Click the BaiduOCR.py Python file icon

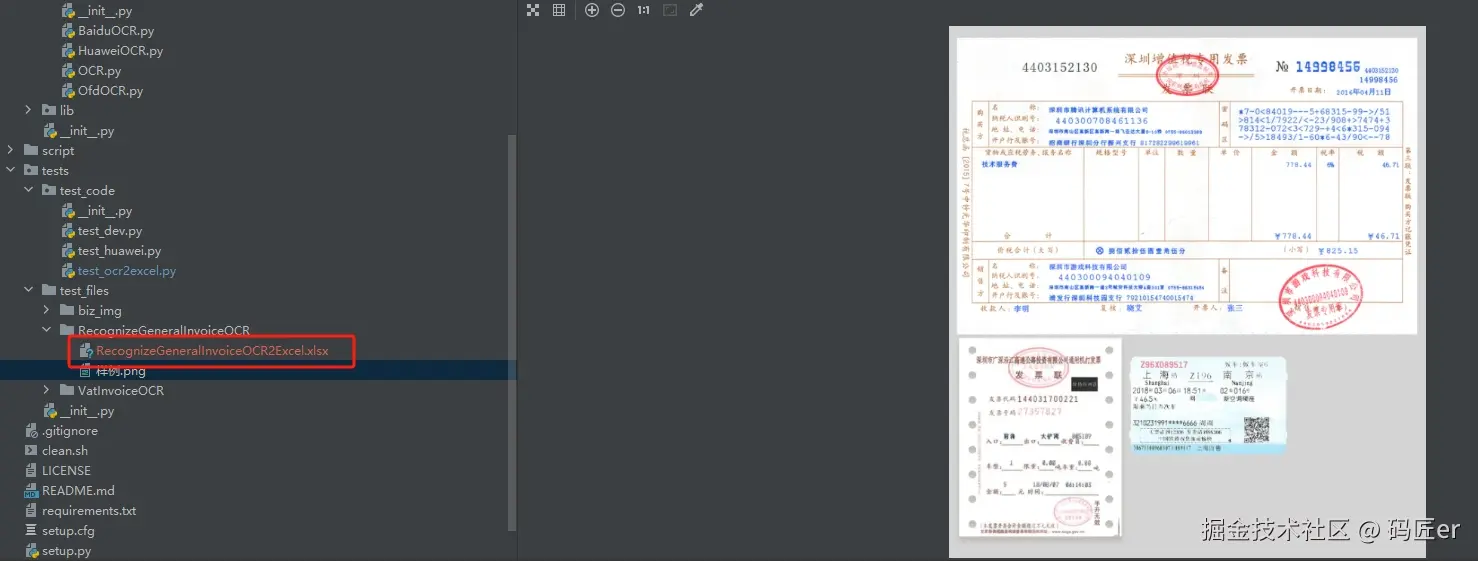68,31
